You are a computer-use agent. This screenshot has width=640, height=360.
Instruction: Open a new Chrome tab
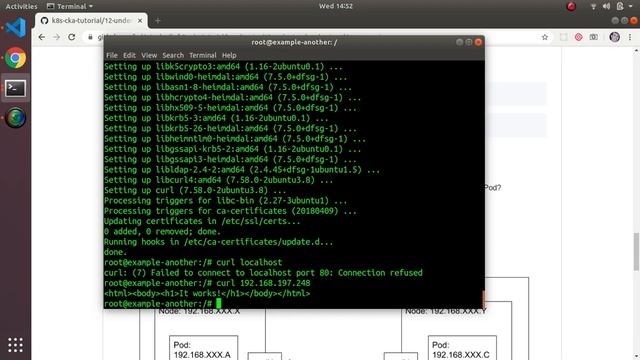(158, 20)
